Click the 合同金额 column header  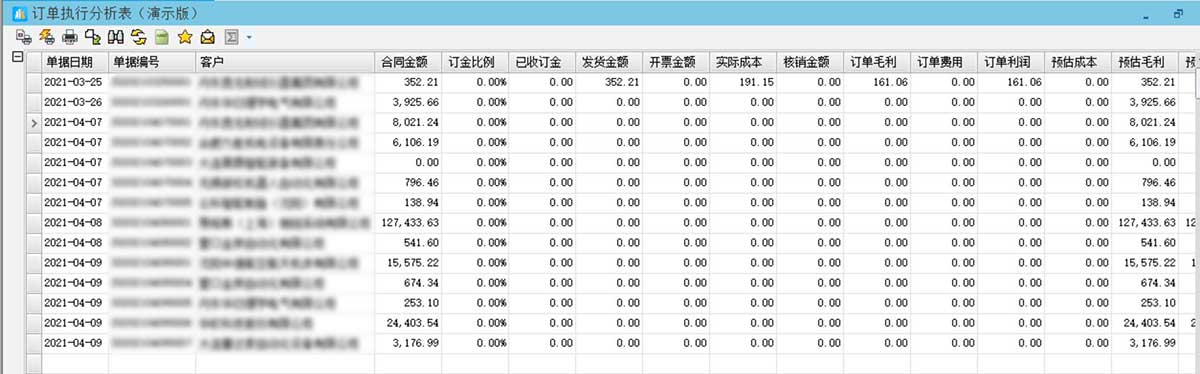(x=408, y=61)
